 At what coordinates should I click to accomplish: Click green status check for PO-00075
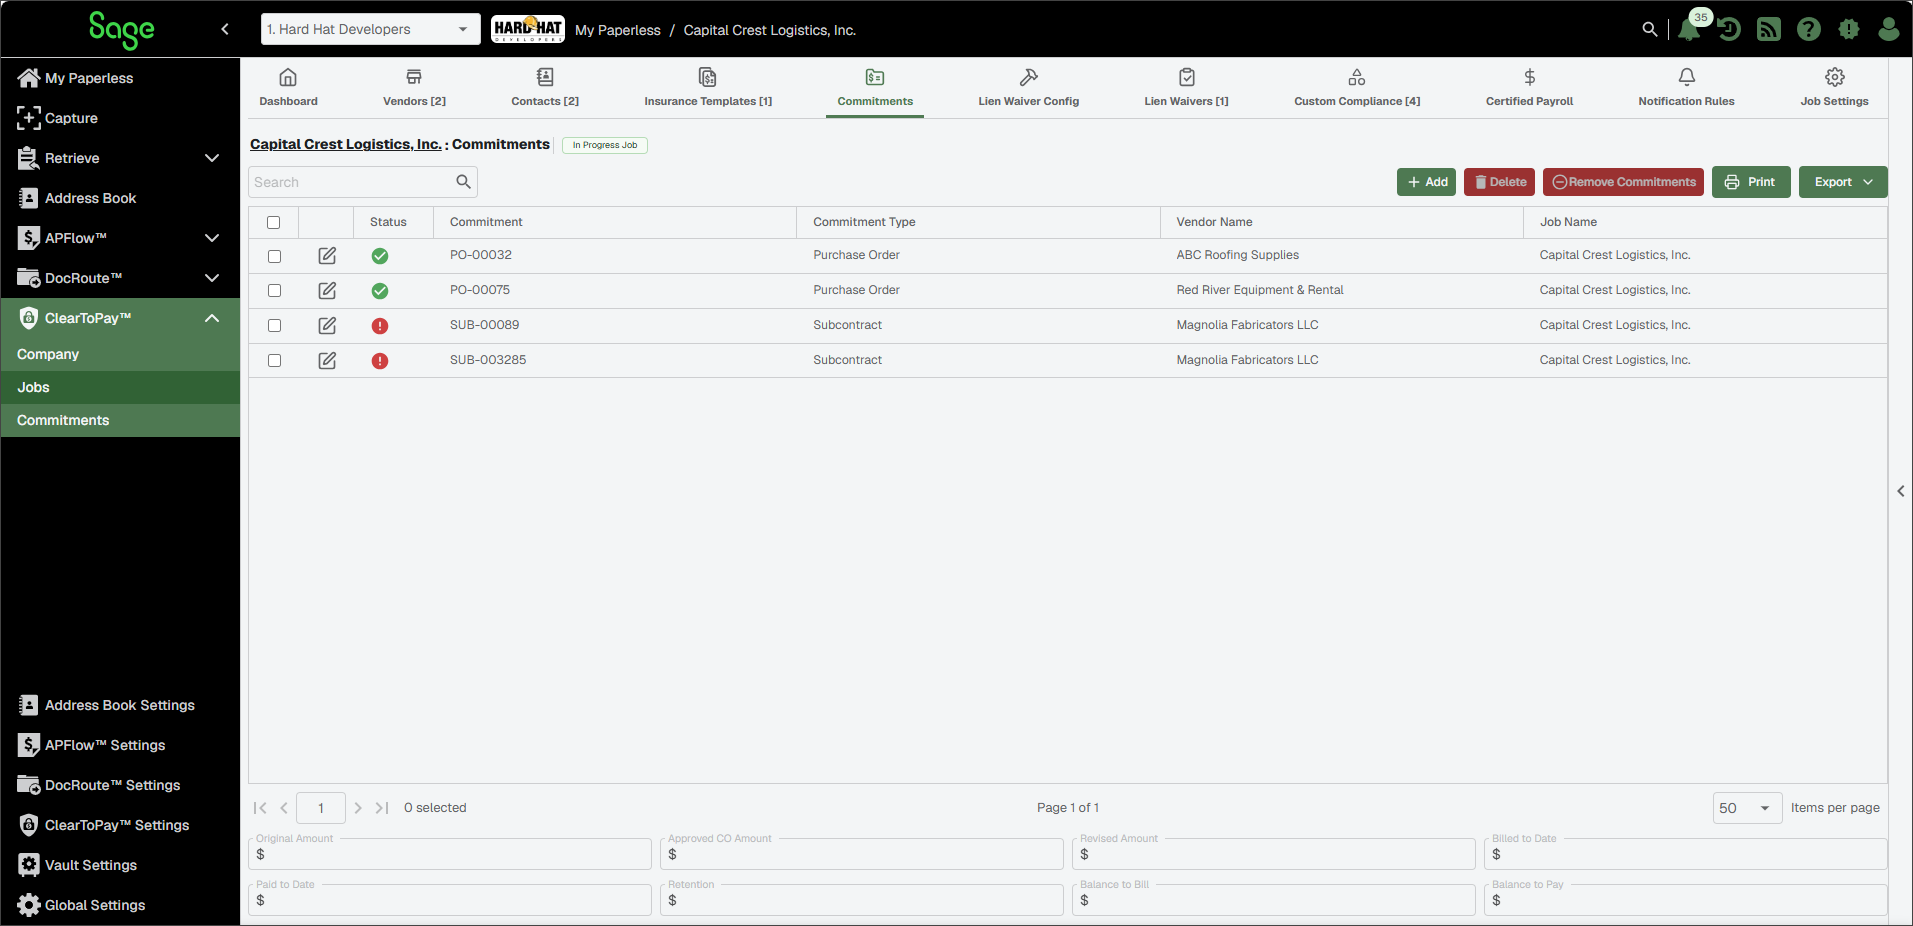pyautogui.click(x=380, y=291)
